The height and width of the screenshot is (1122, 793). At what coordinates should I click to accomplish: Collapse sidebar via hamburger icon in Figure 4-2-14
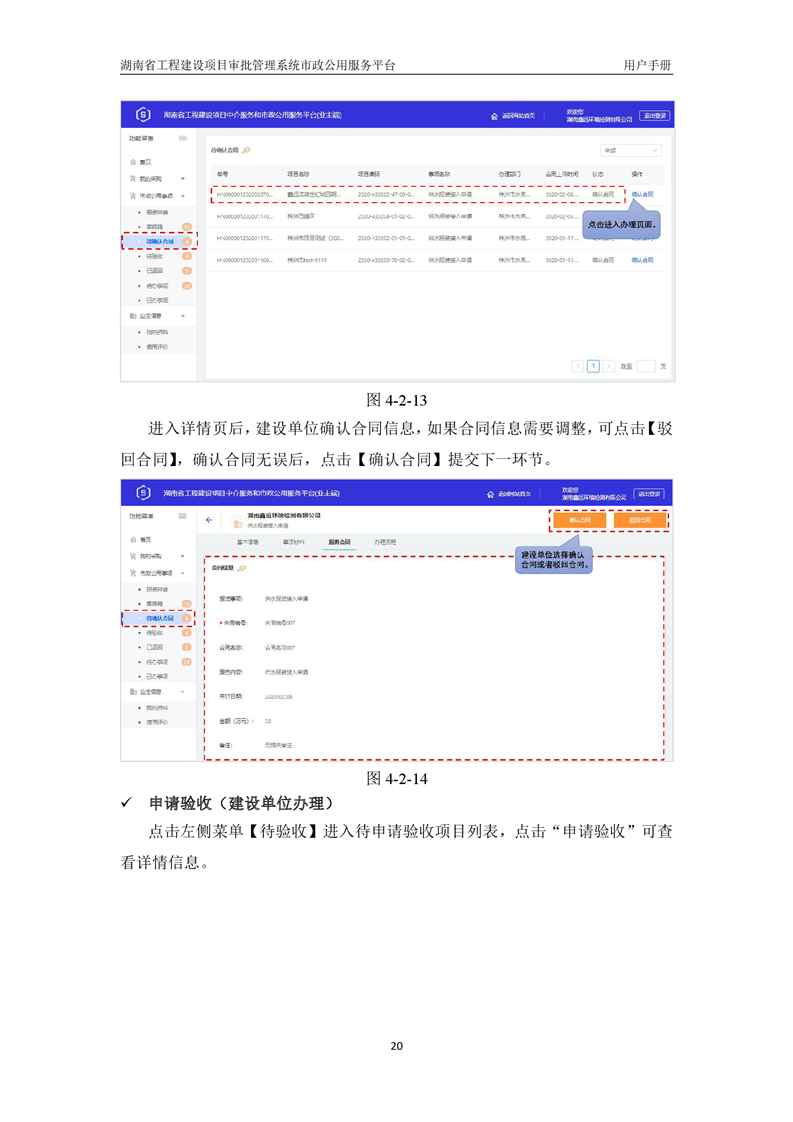183,516
